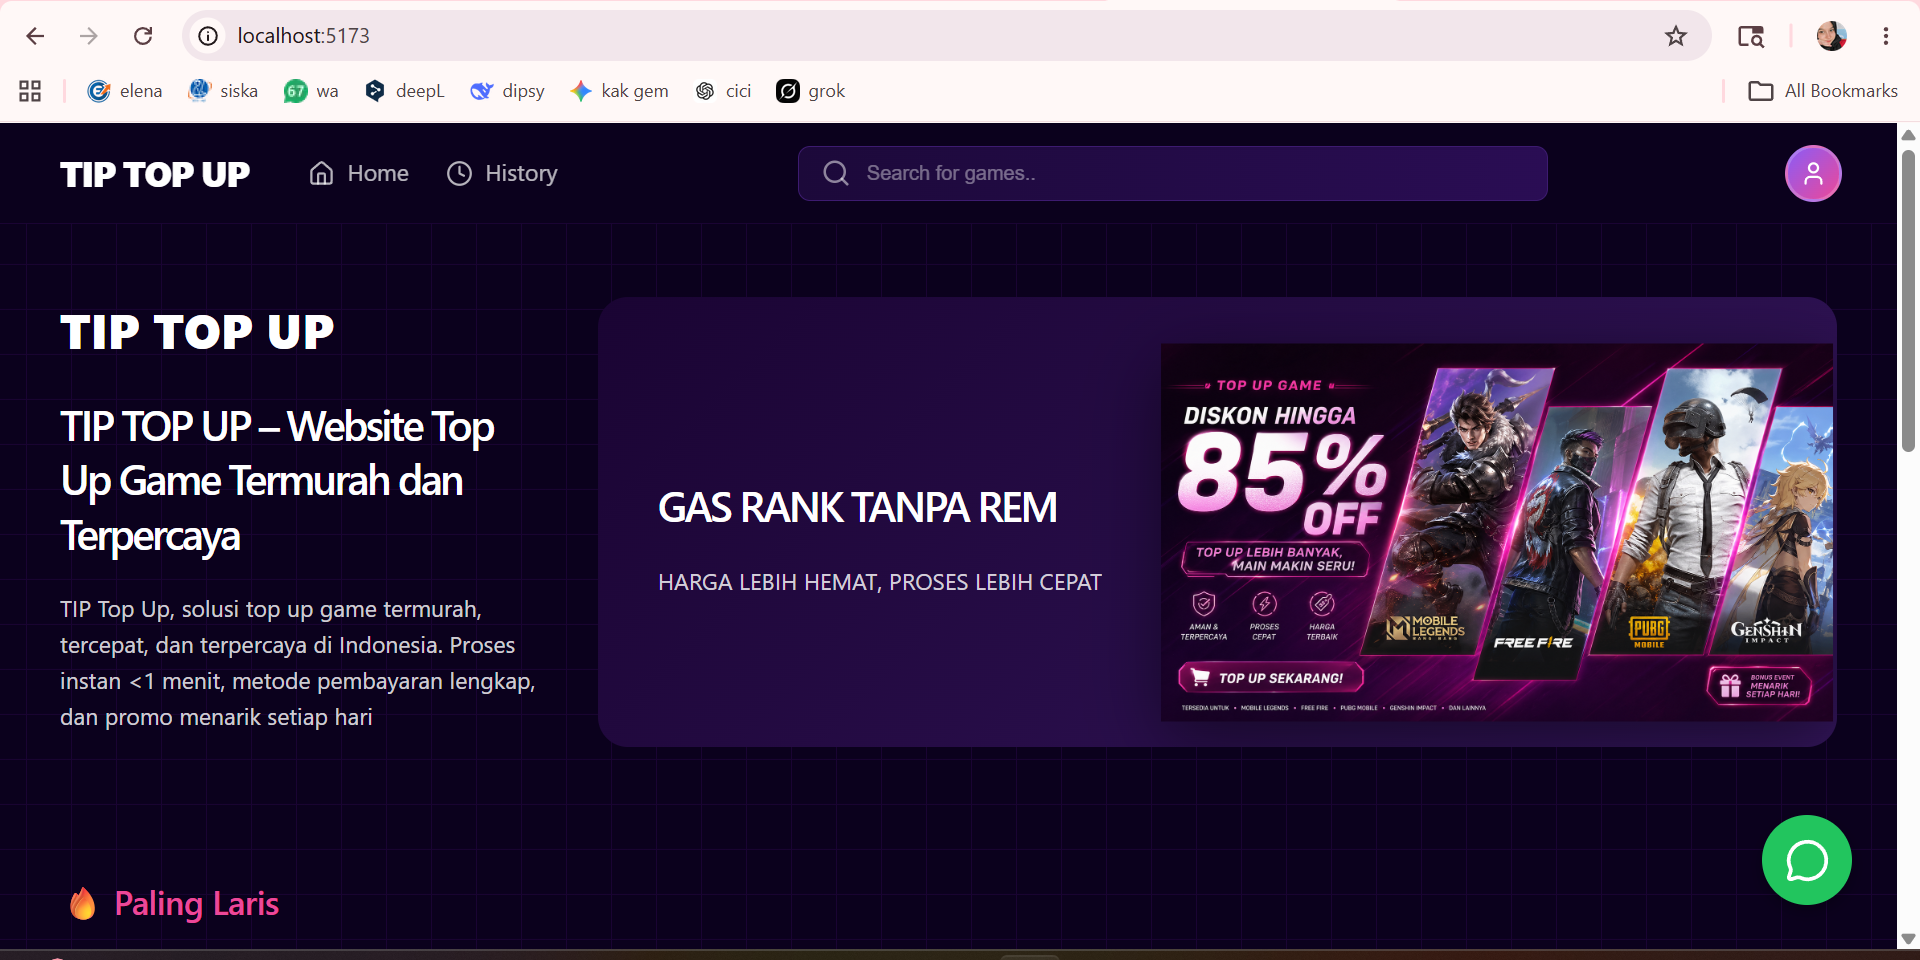Open the apps grid in bookmarks bar

click(30, 91)
